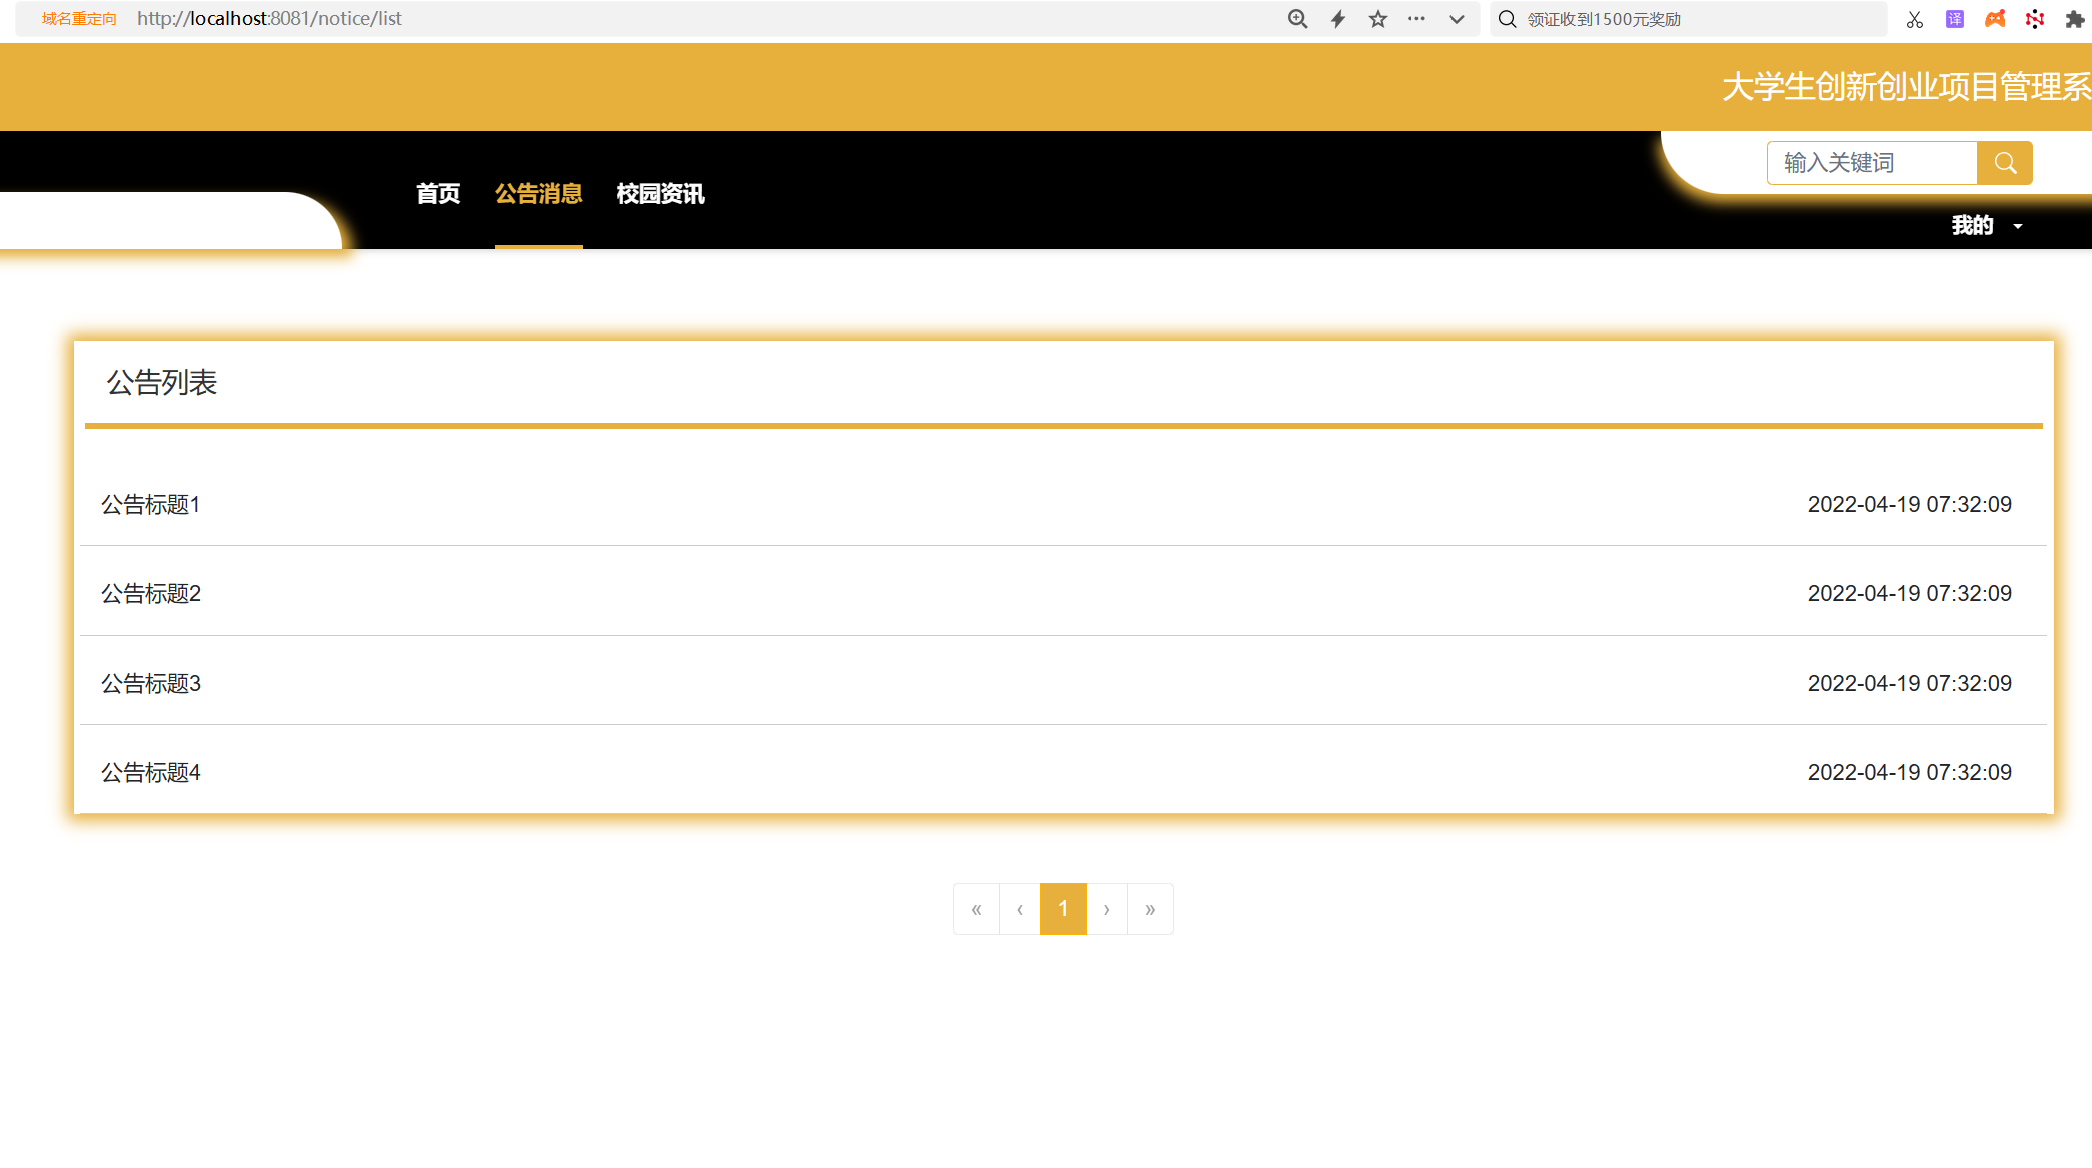Click the 公告列表 heading

pos(162,383)
